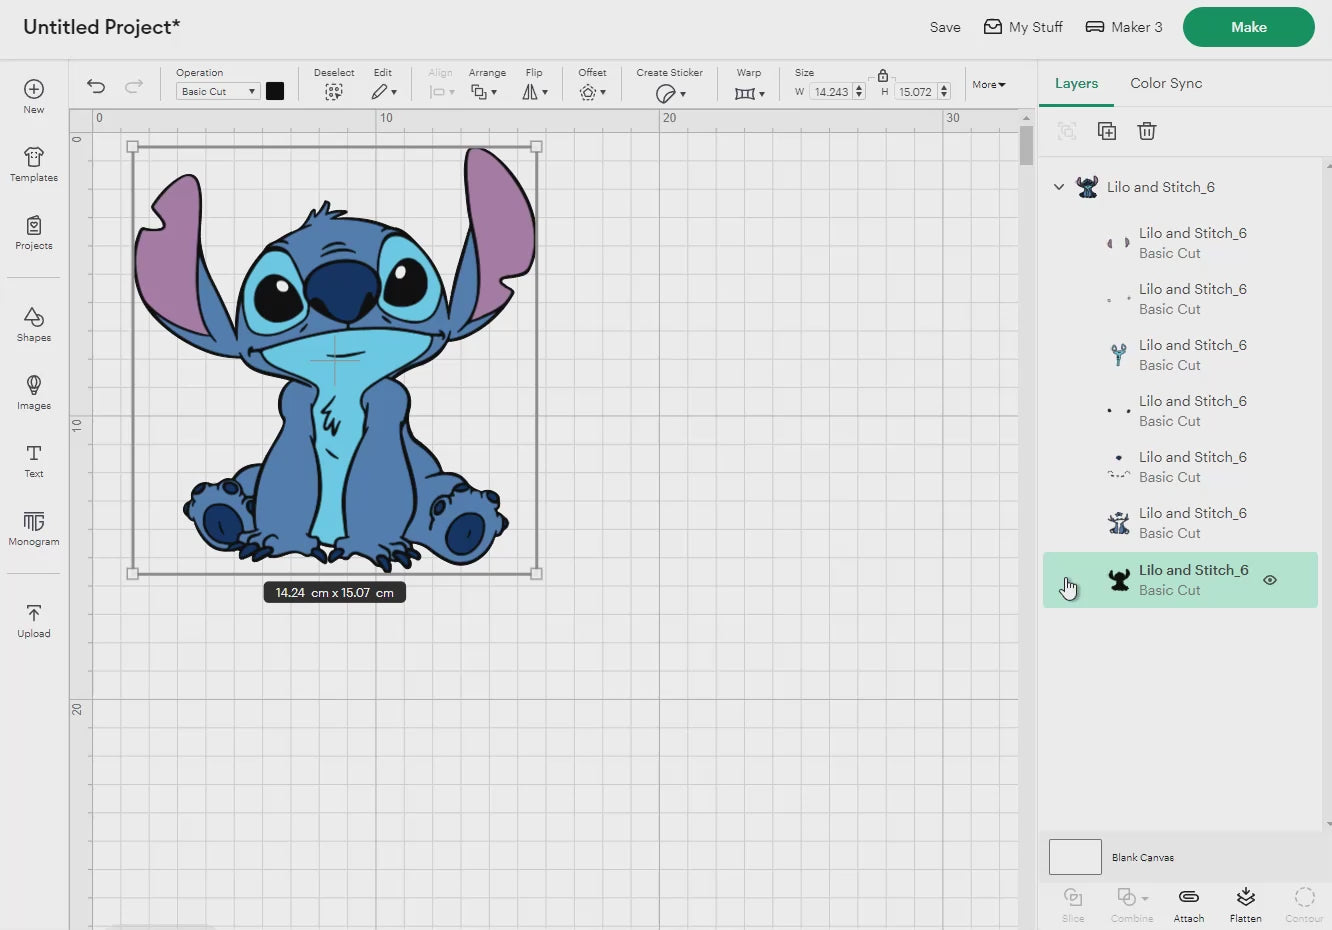
Task: Click the width value field
Action: (x=830, y=92)
